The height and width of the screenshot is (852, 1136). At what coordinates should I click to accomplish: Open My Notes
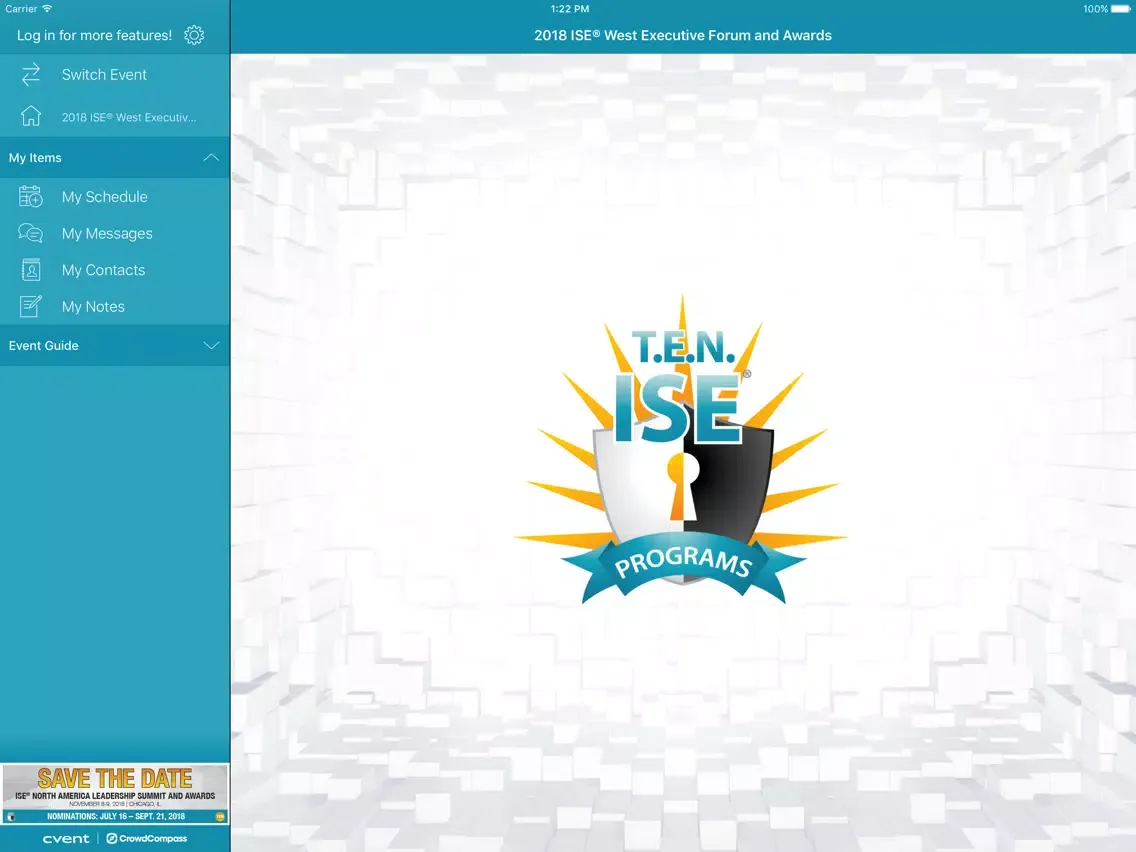[x=114, y=306]
